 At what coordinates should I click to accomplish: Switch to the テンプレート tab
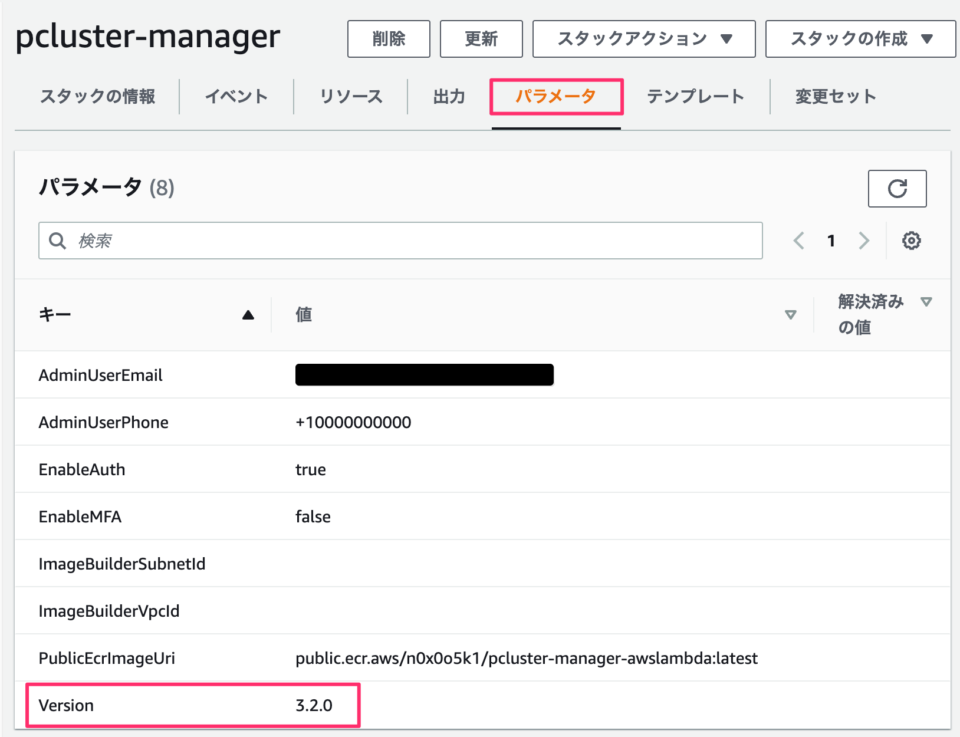pos(694,96)
